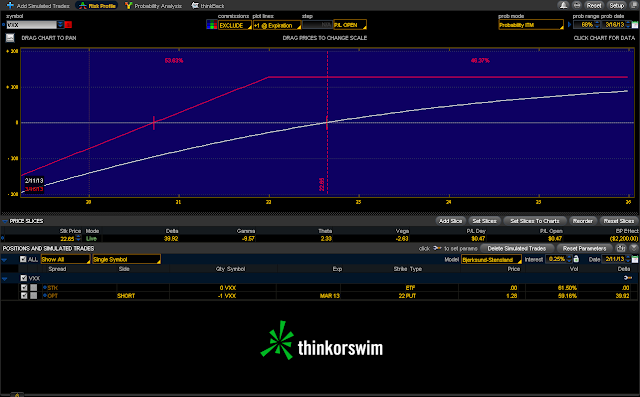Viewport: 640px width, 397px height.
Task: Open the commissions EXCLUDE dropdown
Action: pyautogui.click(x=235, y=25)
